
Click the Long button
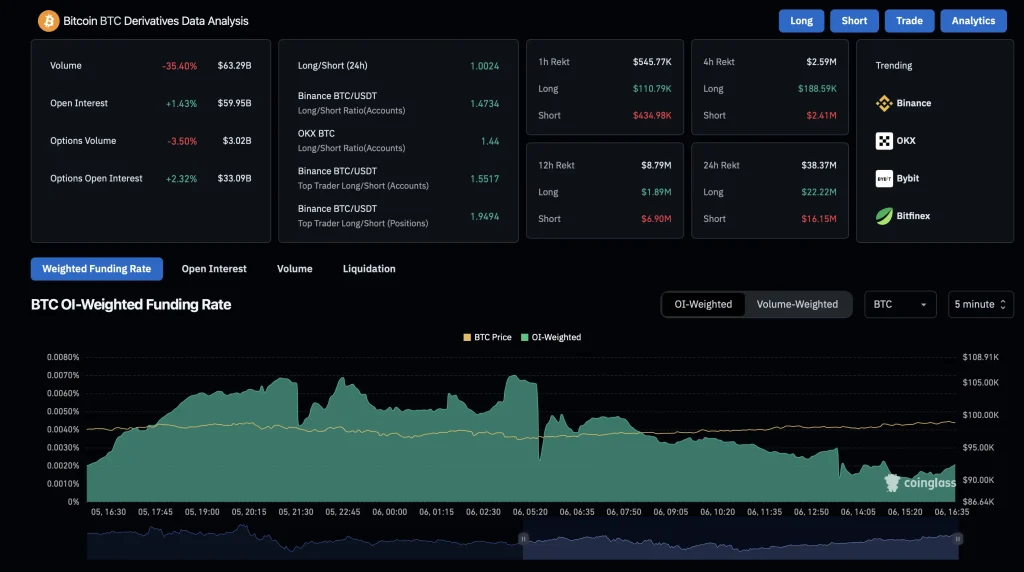801,21
